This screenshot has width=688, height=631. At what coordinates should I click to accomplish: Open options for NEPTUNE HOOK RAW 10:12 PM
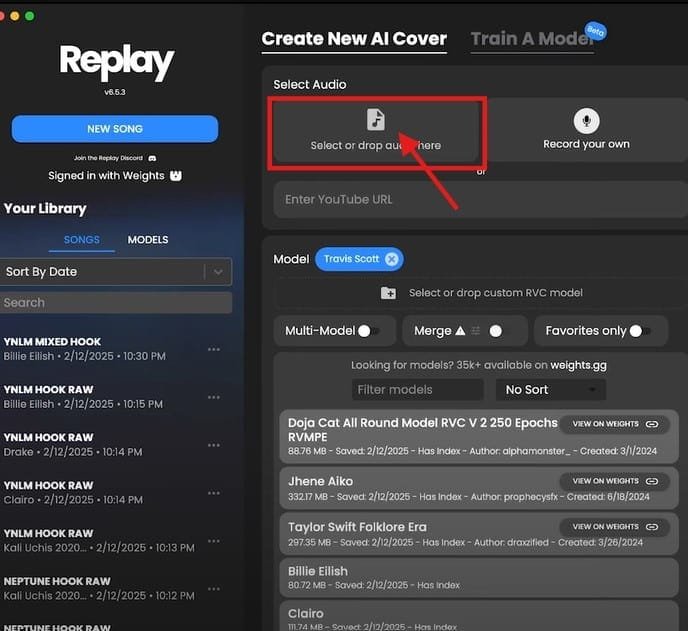(x=214, y=588)
